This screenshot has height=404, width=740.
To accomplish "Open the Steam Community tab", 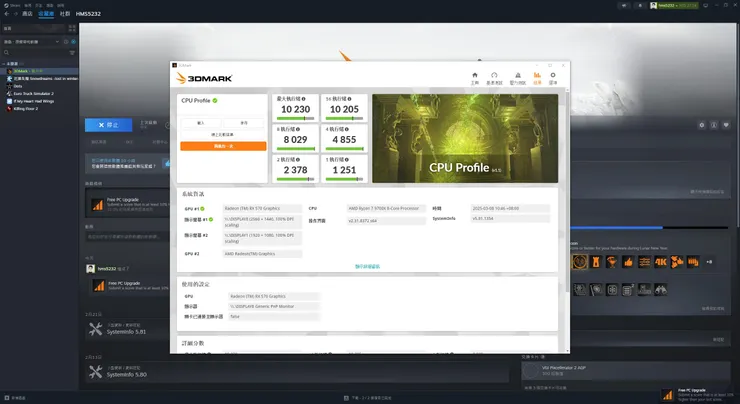I will 65,14.
